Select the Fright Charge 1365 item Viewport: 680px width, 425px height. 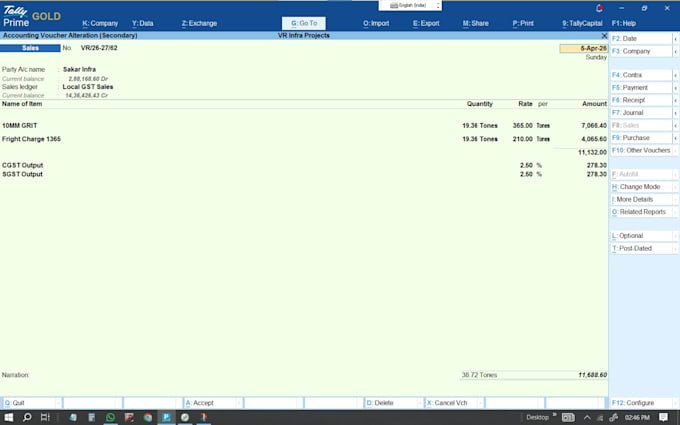pos(31,139)
